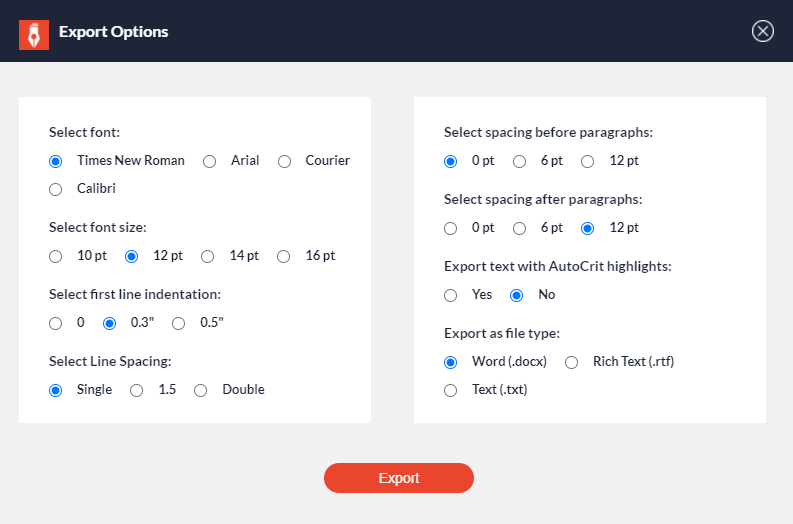Screen dimensions: 793x524
Task: Click the AutoCrit pen logo icon
Action: 34,35
